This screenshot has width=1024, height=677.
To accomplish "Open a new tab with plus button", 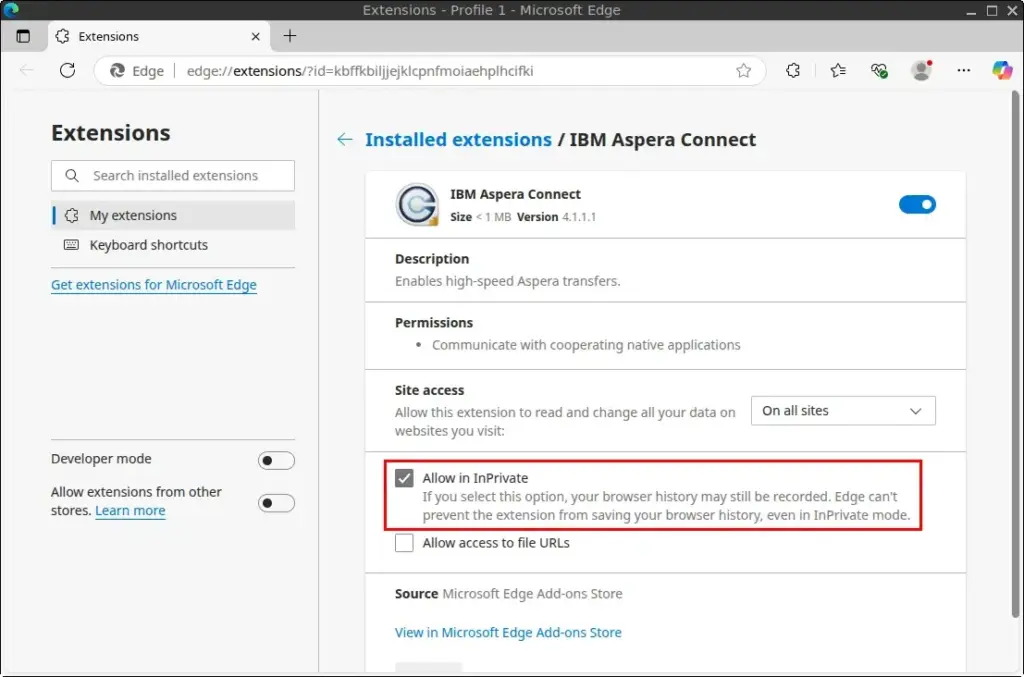I will point(290,36).
